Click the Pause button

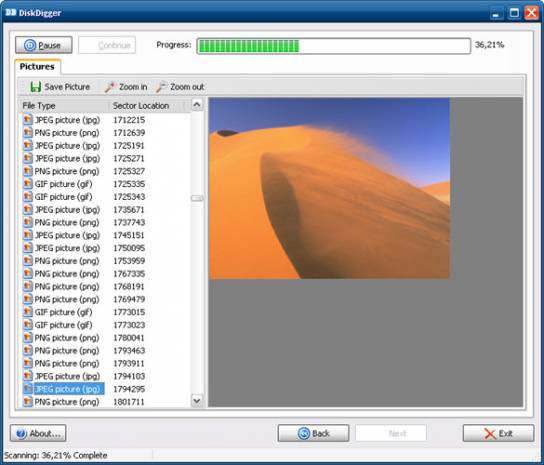pos(44,45)
